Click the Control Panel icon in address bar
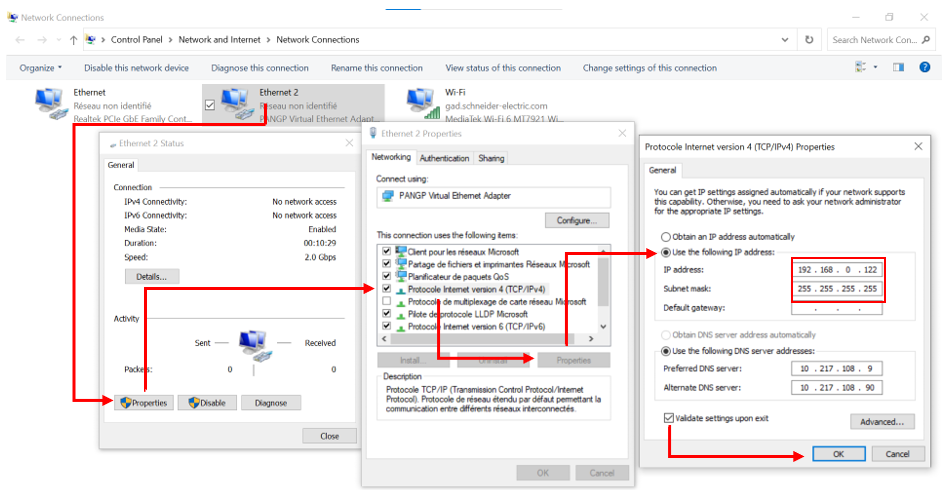 [x=91, y=40]
